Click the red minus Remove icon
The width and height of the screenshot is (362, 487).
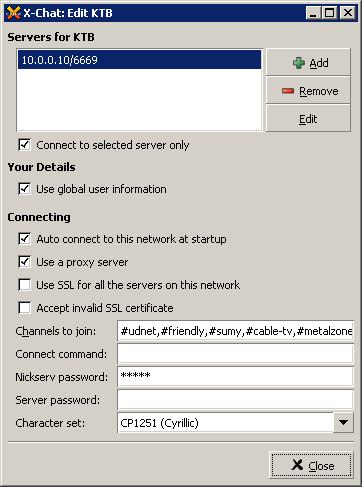[288, 91]
